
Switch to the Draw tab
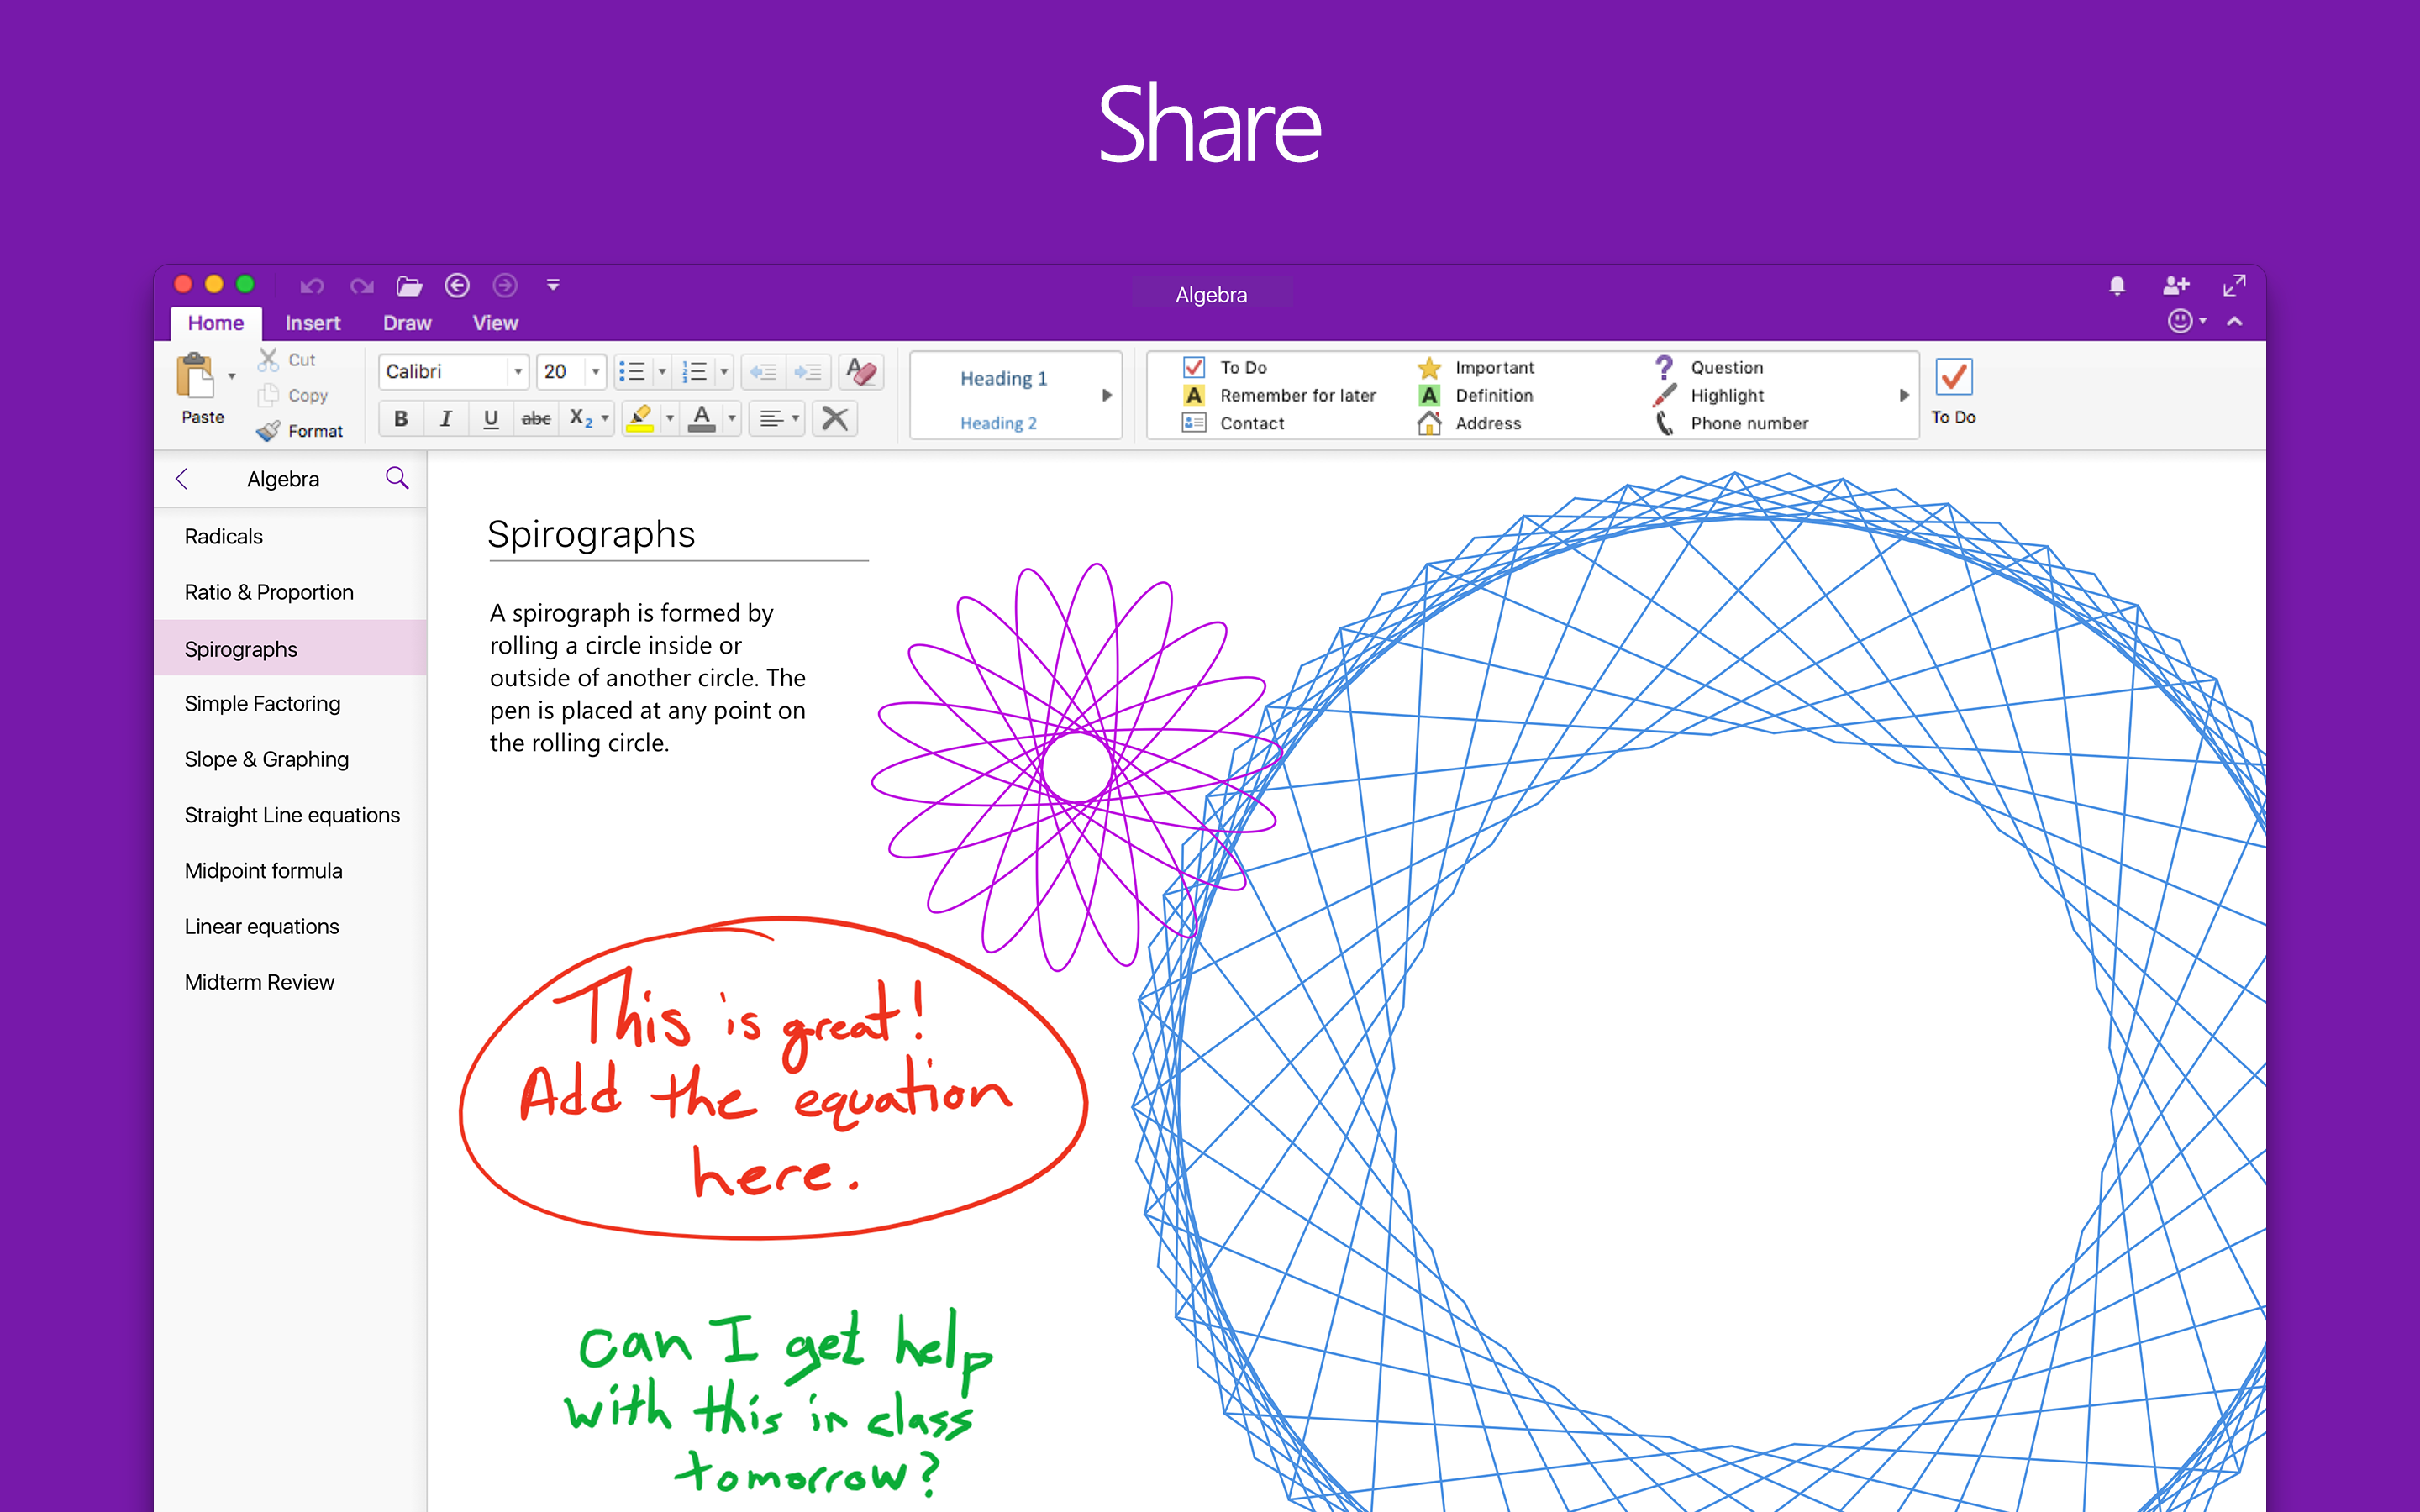click(x=406, y=322)
